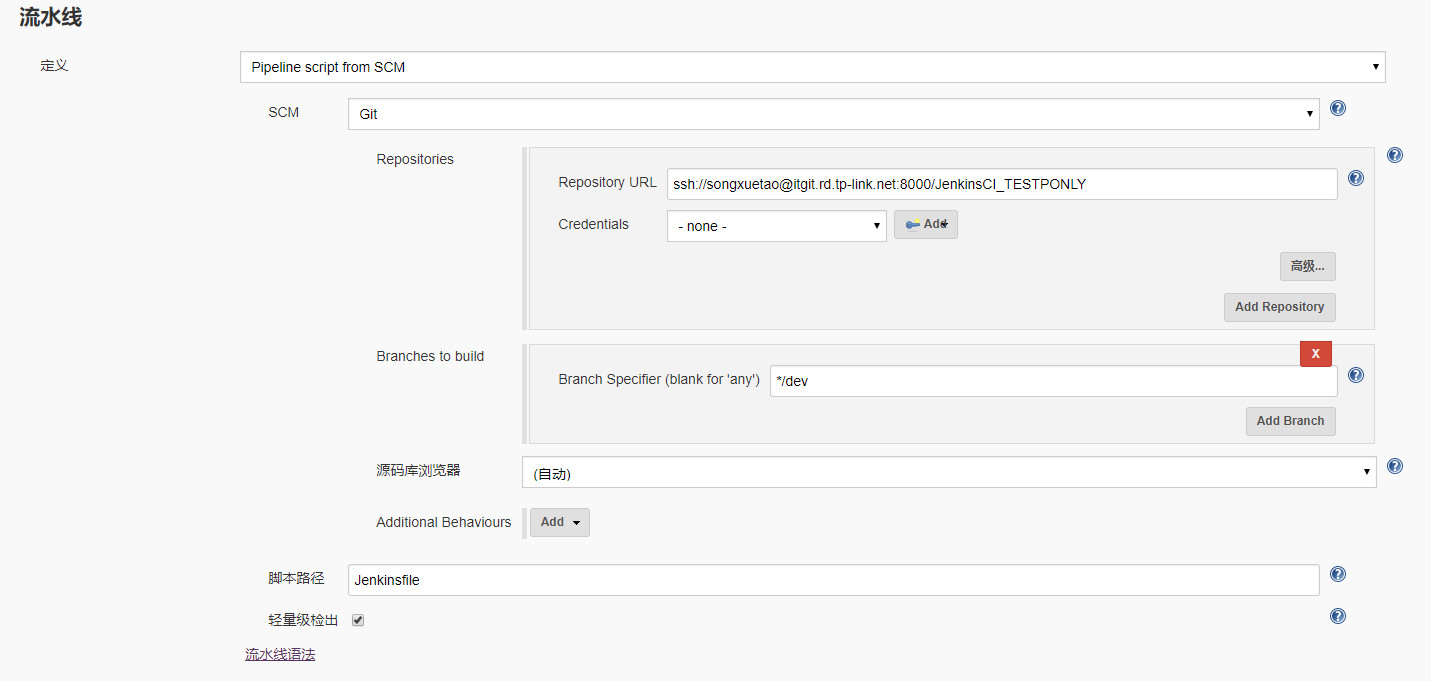Open the Credentials none dropdown

coord(776,226)
